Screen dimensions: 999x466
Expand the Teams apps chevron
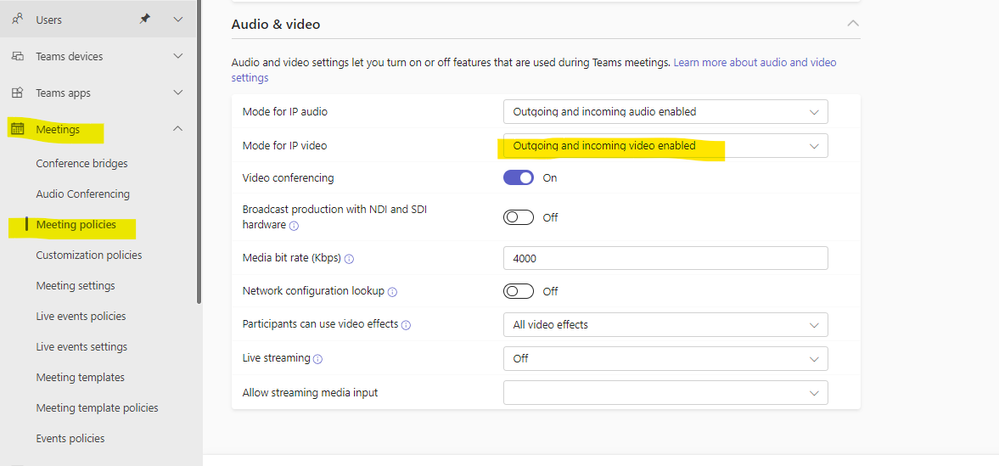coord(178,92)
